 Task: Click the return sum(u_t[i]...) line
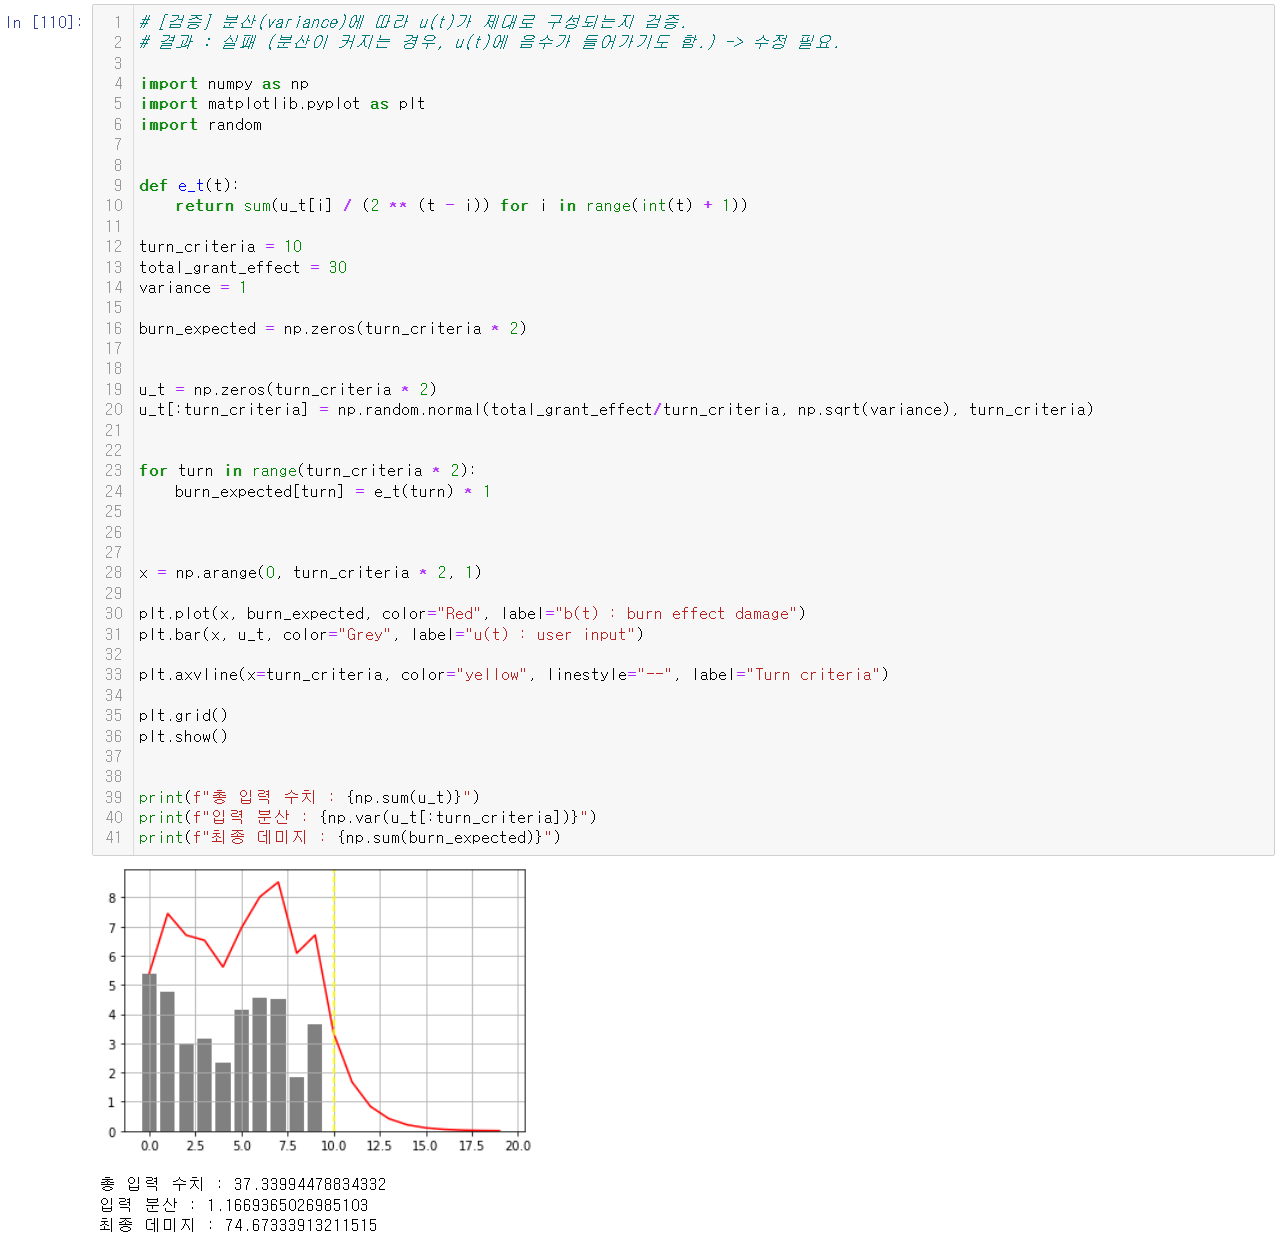(x=461, y=206)
